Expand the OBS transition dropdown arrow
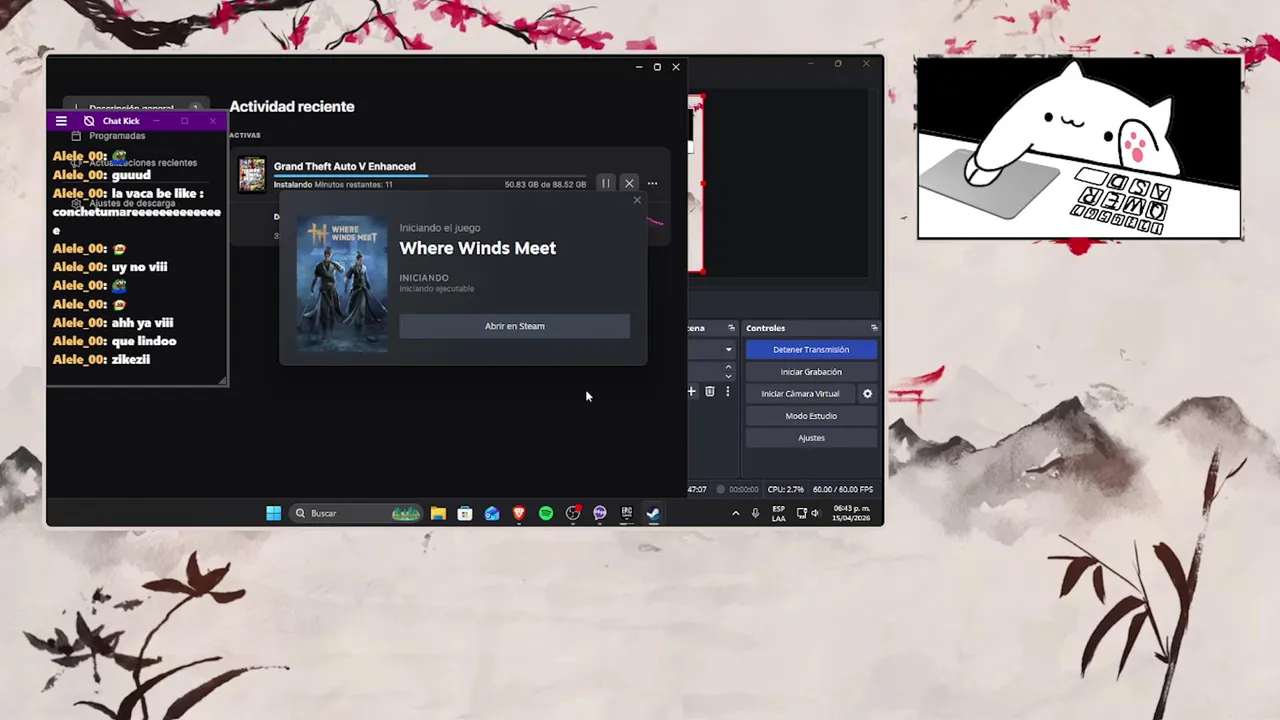 tap(728, 350)
